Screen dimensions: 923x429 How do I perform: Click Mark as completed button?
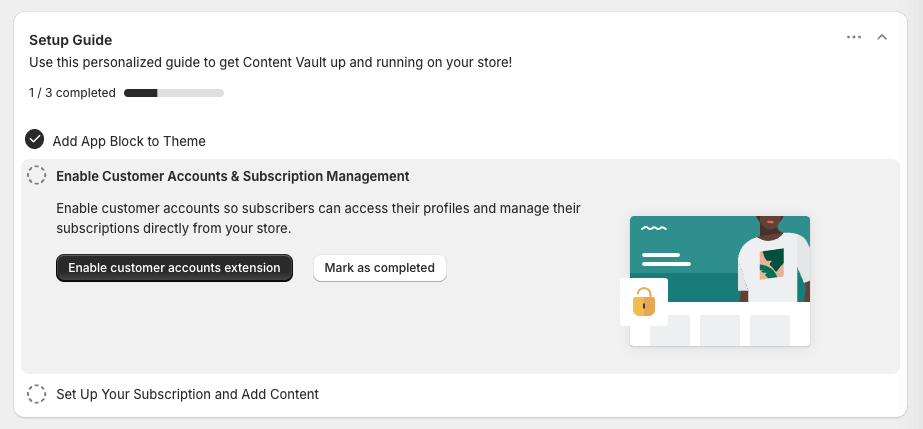coord(380,268)
